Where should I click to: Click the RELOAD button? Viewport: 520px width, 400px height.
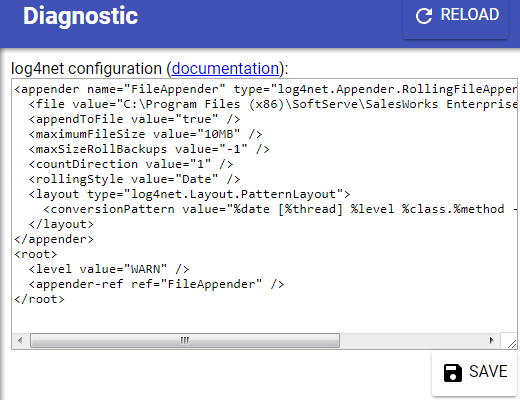[x=455, y=17]
